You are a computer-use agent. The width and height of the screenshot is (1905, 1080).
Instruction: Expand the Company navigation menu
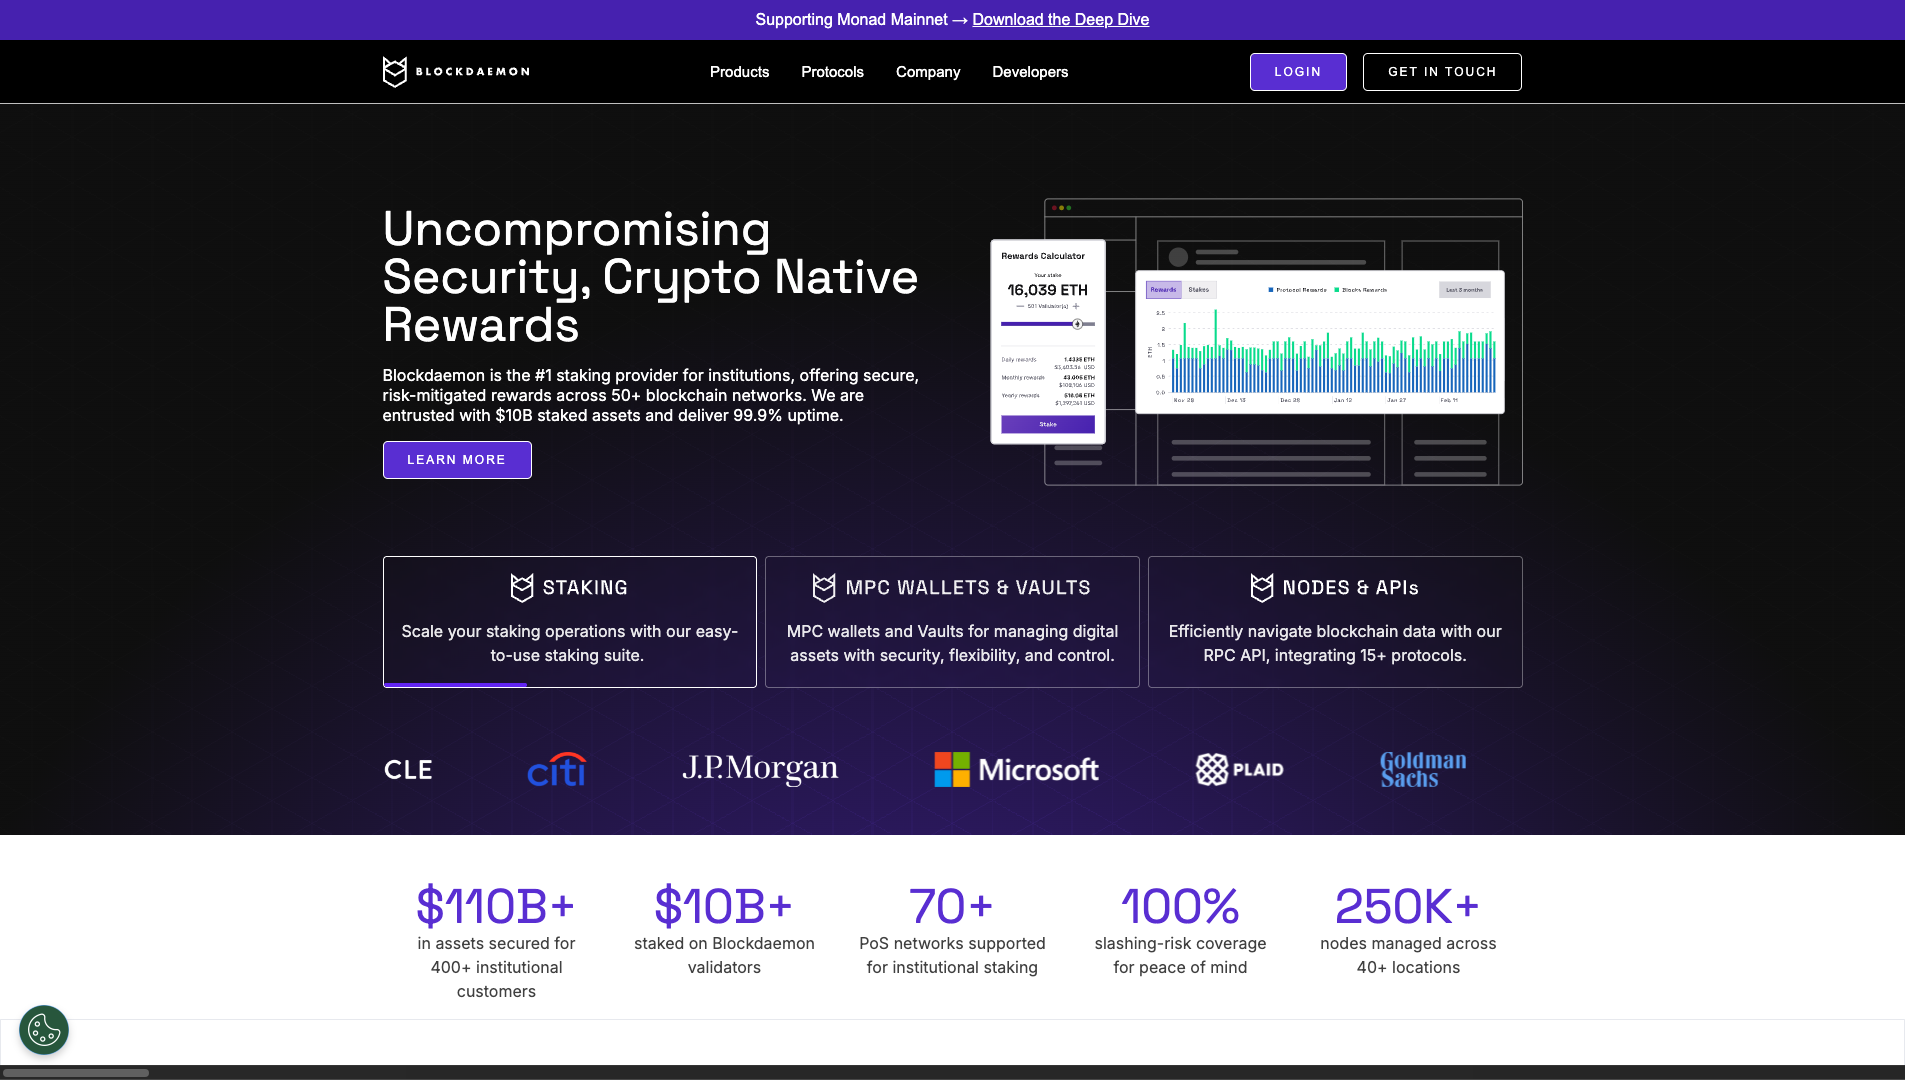(927, 71)
